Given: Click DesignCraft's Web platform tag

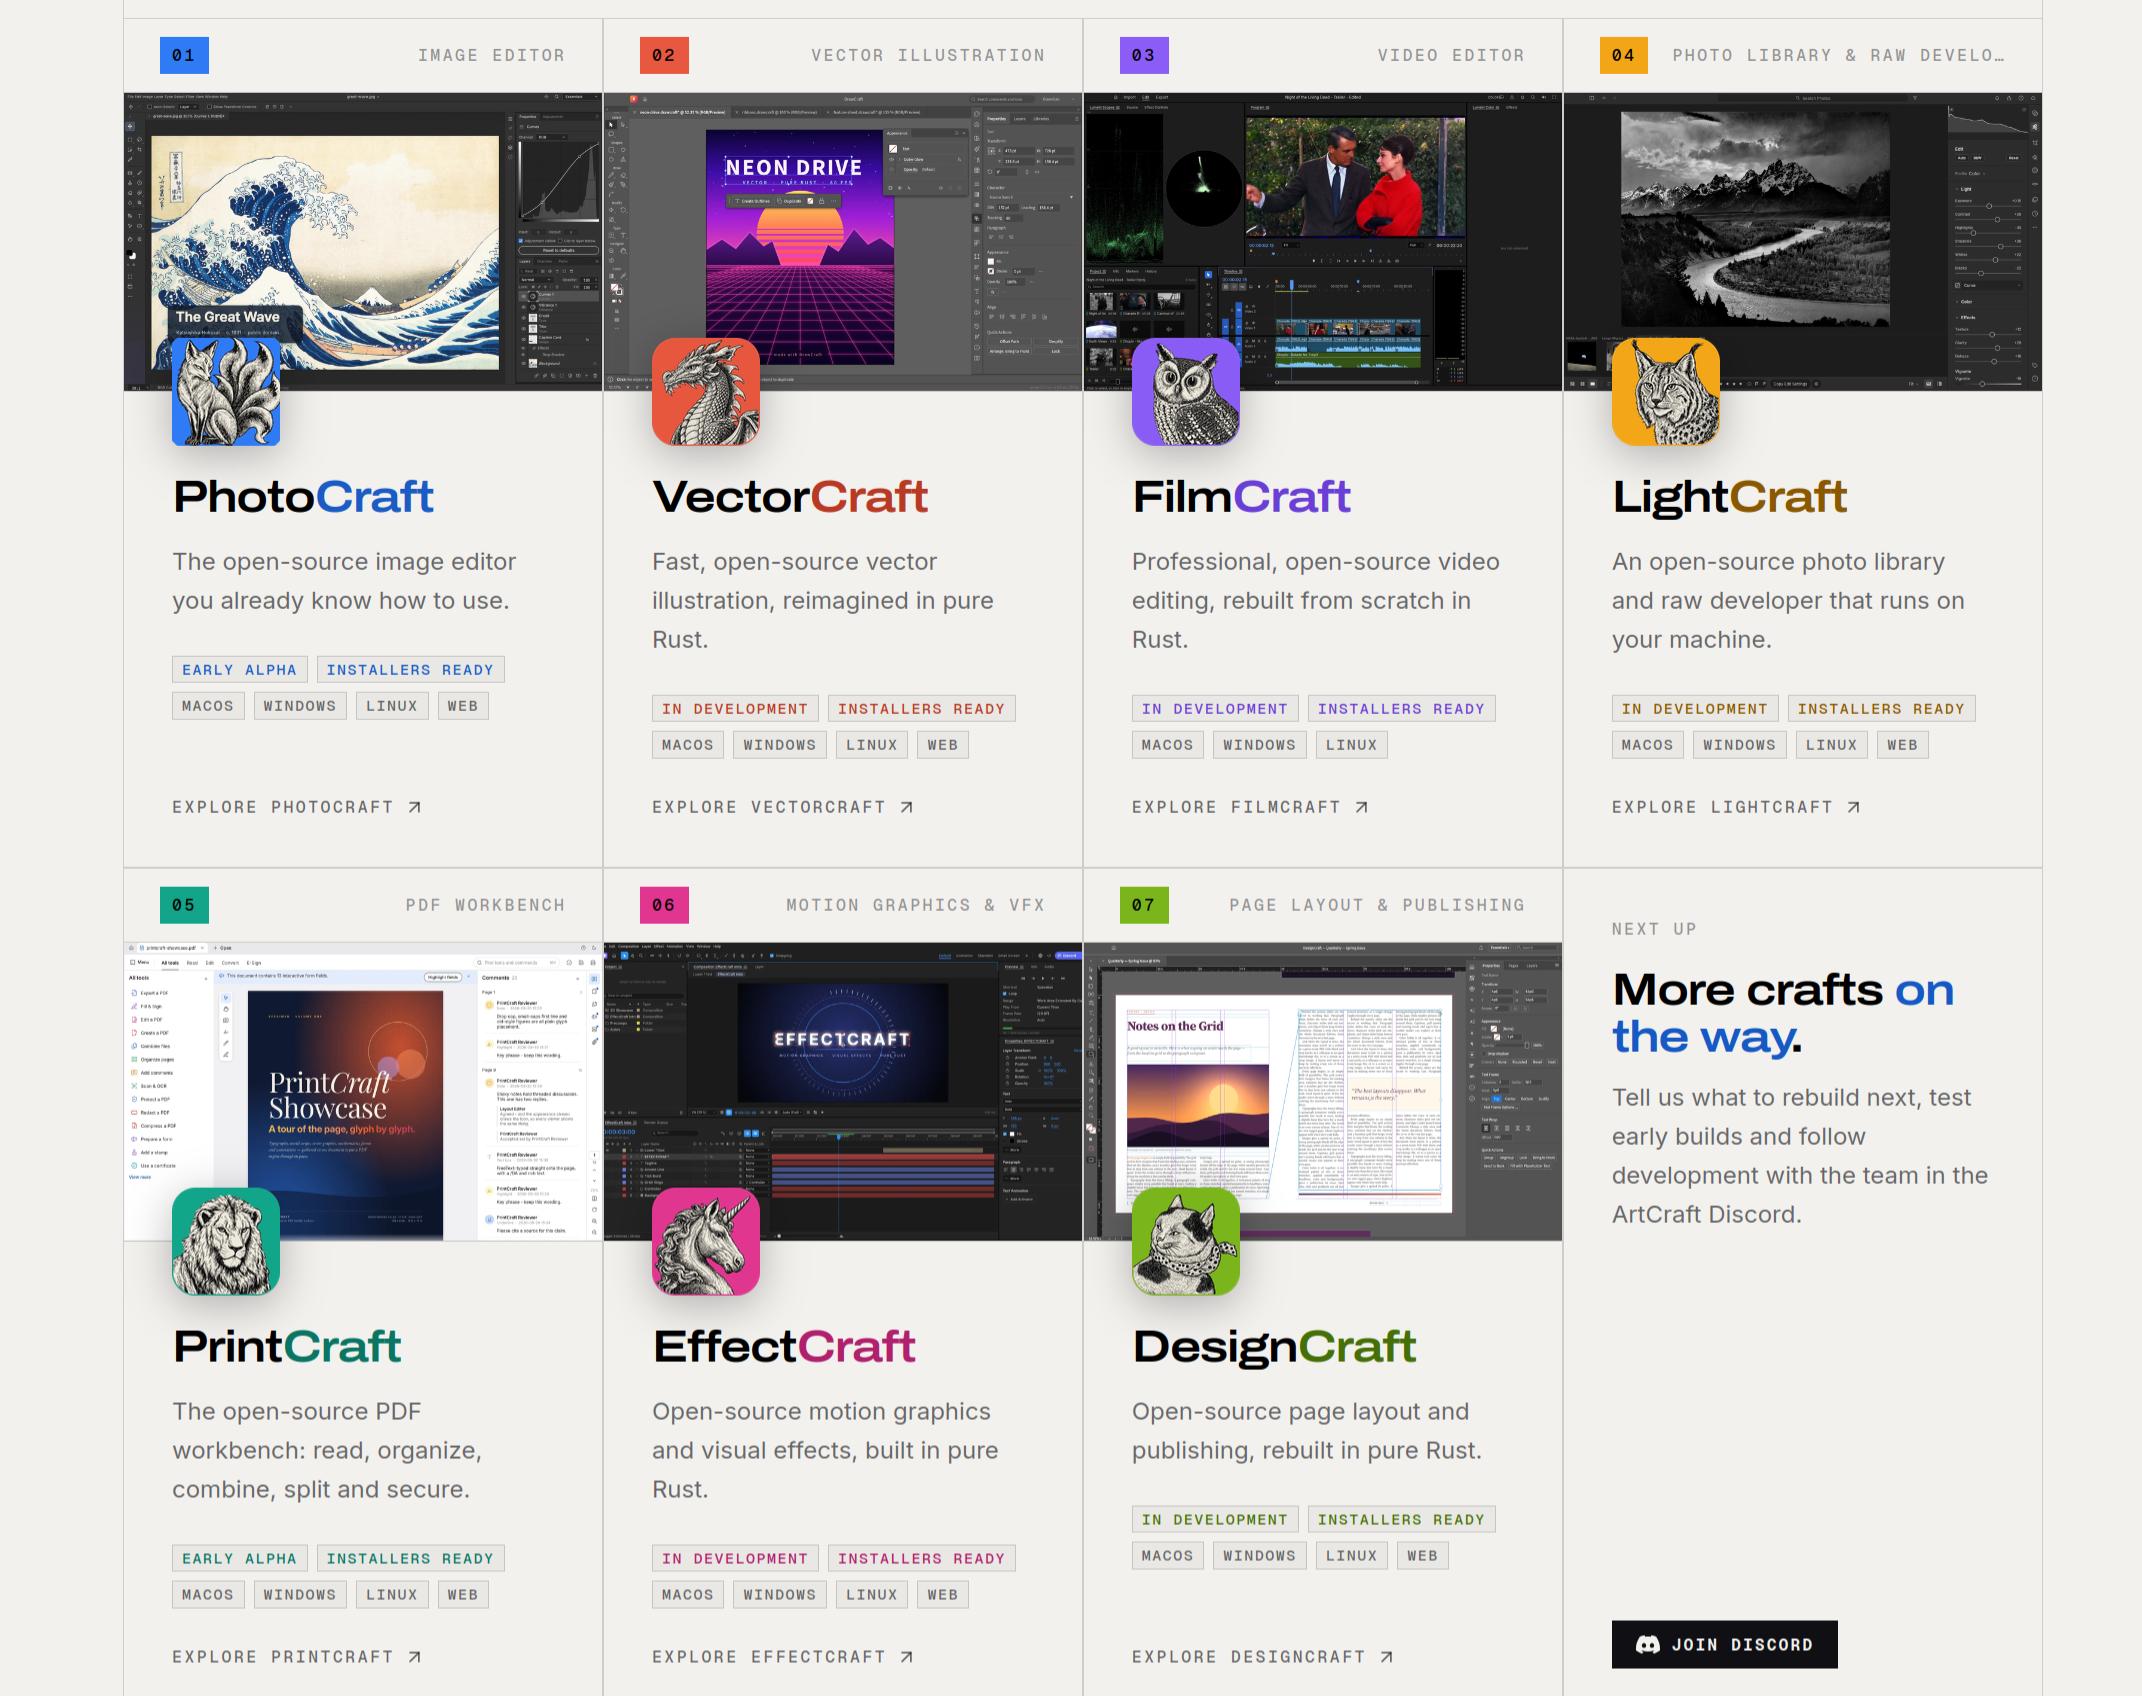Looking at the screenshot, I should [1422, 1556].
